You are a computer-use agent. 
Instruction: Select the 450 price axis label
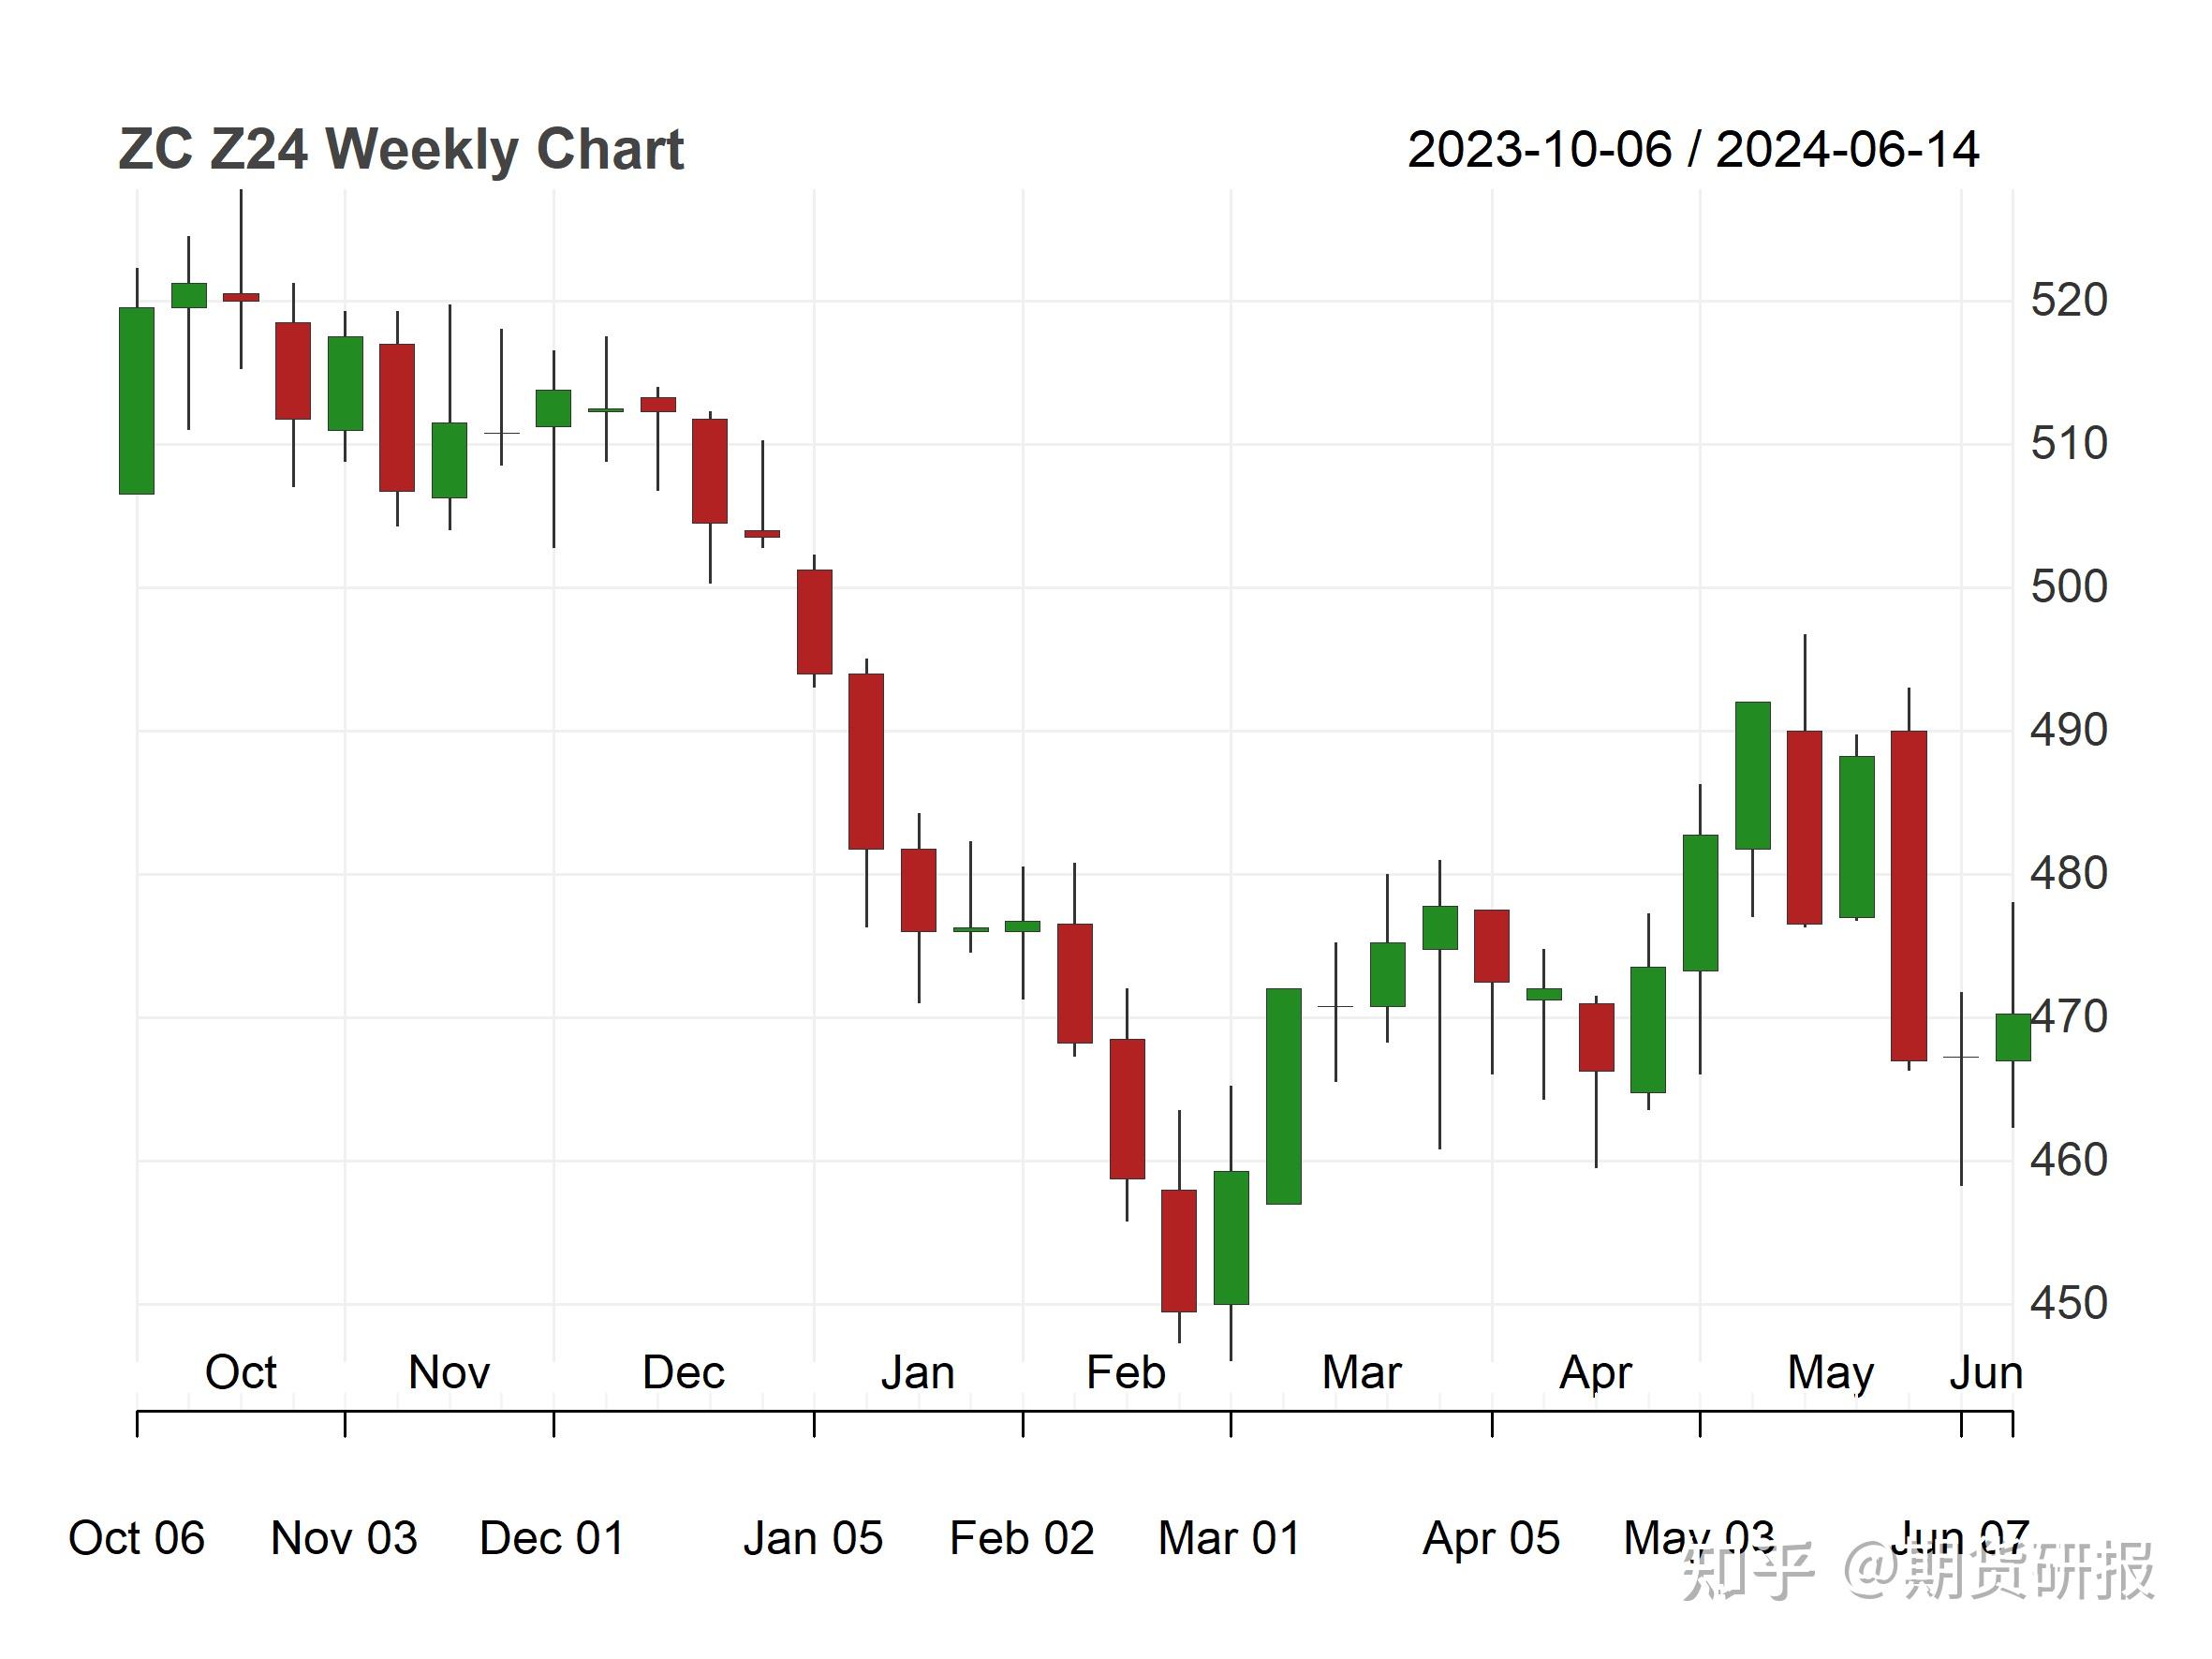coord(2068,1303)
